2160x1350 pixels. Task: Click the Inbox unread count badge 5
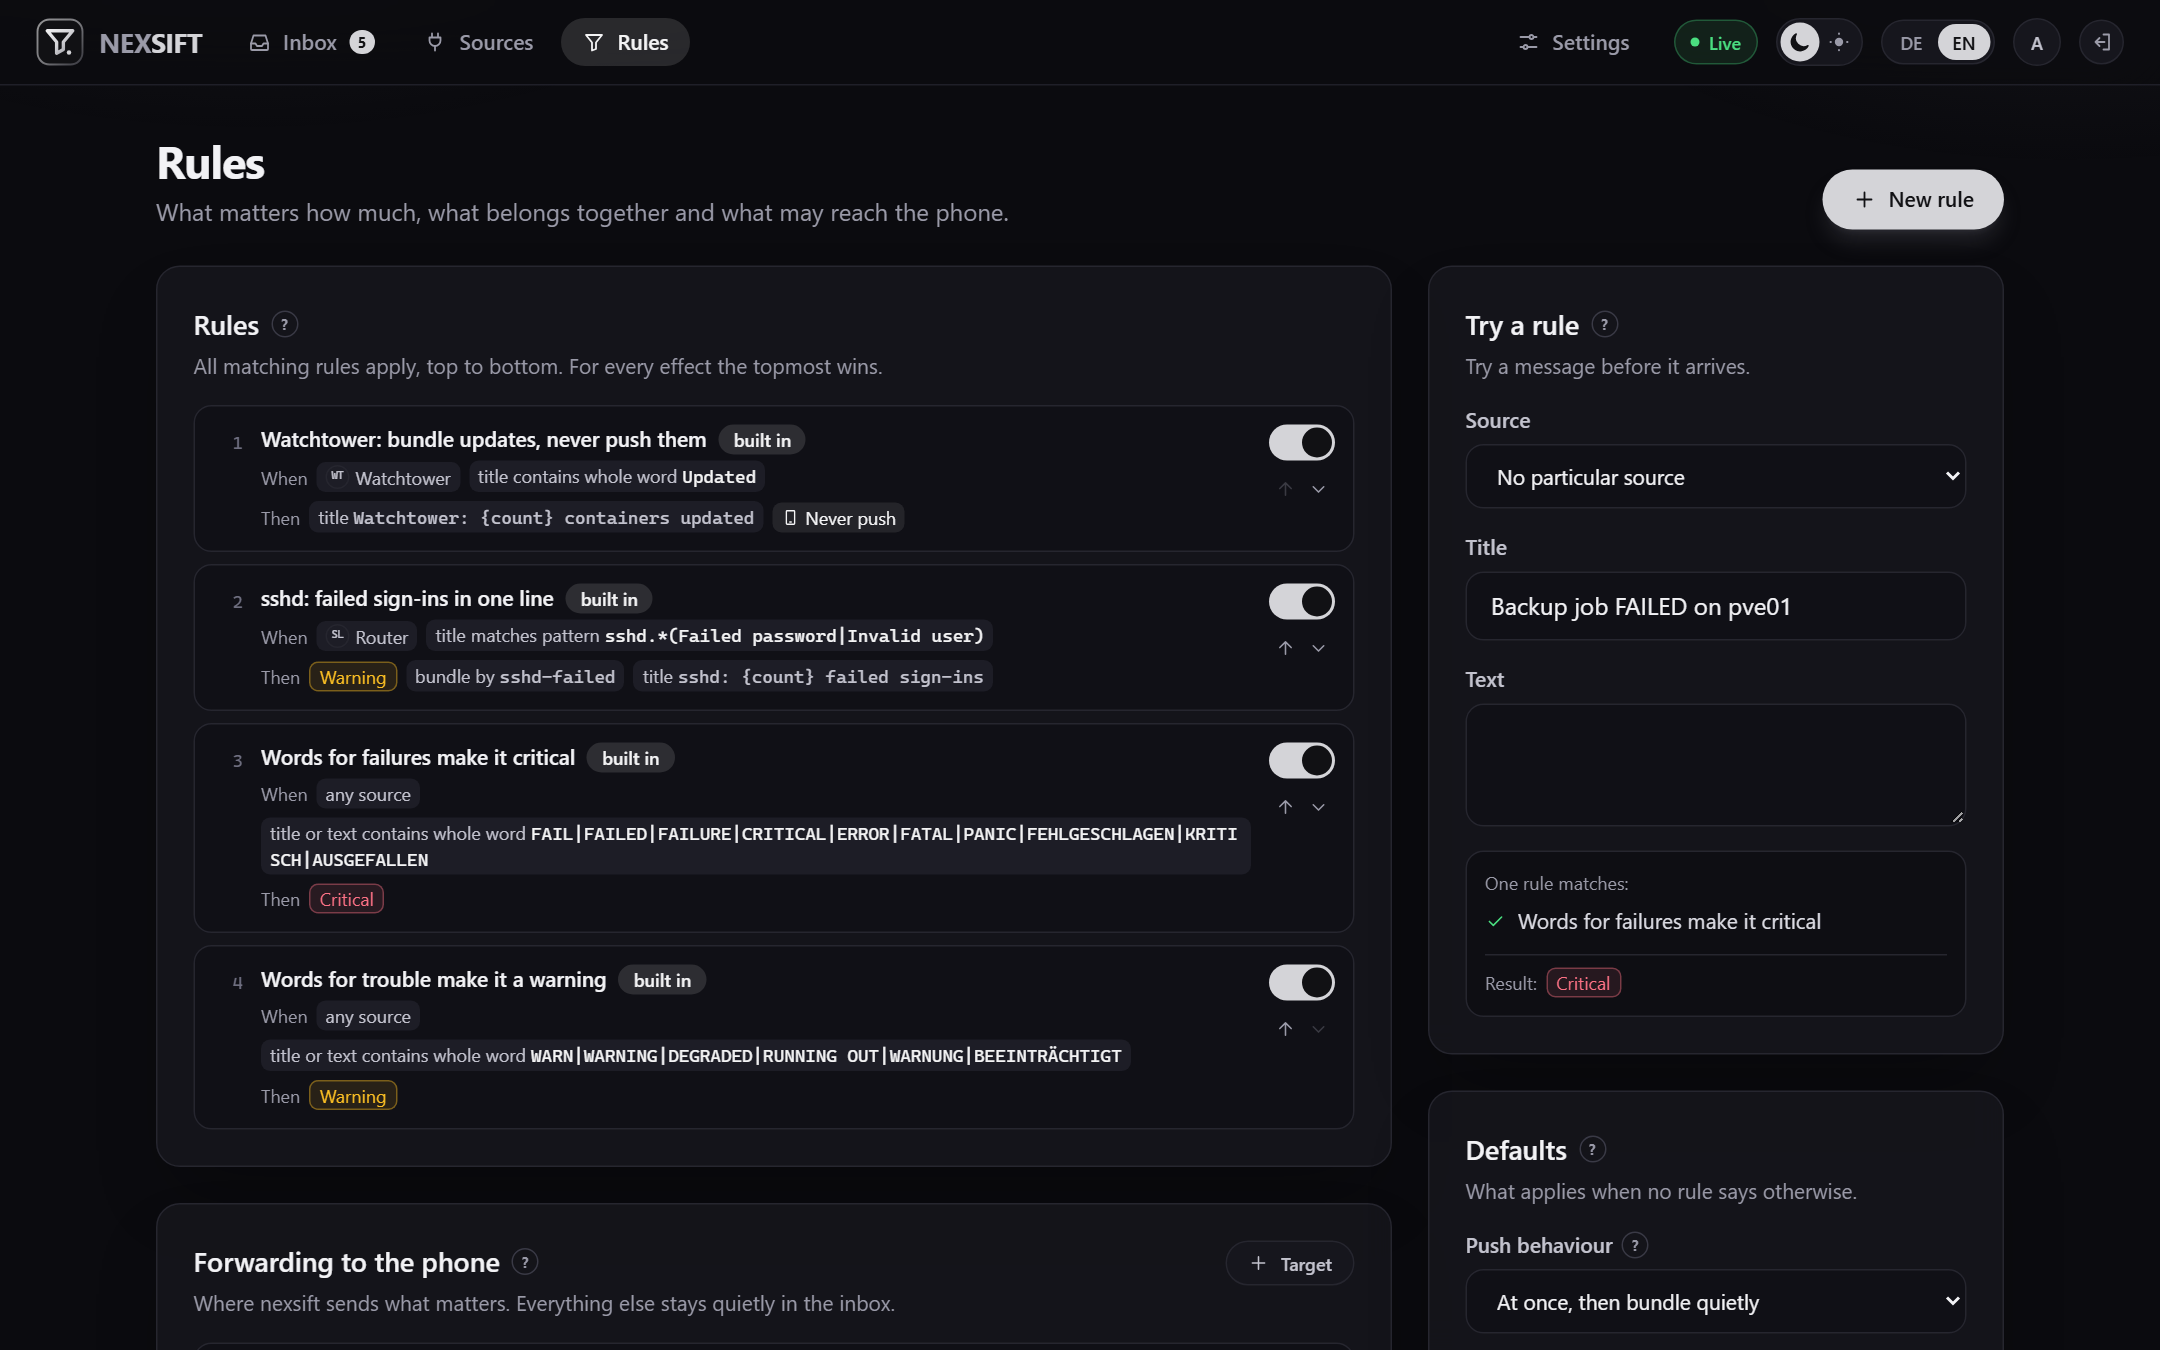pyautogui.click(x=362, y=42)
